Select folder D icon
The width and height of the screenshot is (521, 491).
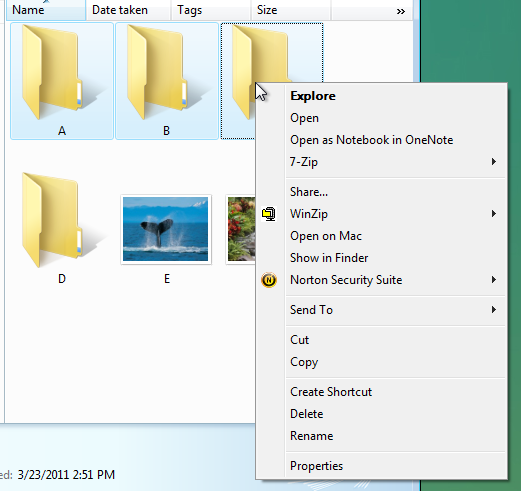click(x=53, y=220)
